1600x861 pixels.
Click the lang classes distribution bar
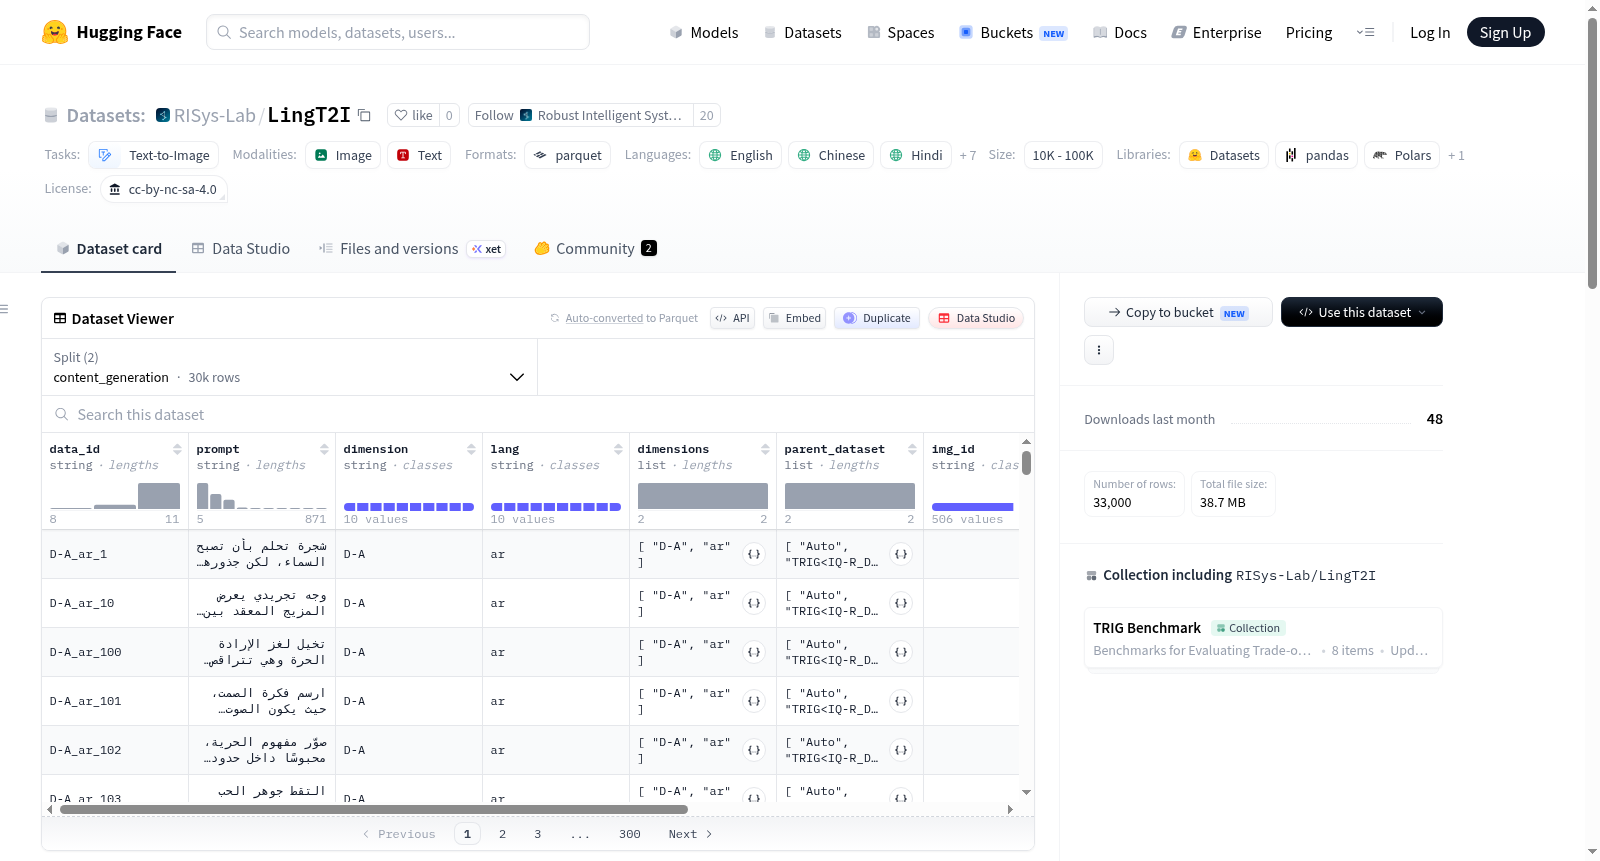pyautogui.click(x=556, y=507)
